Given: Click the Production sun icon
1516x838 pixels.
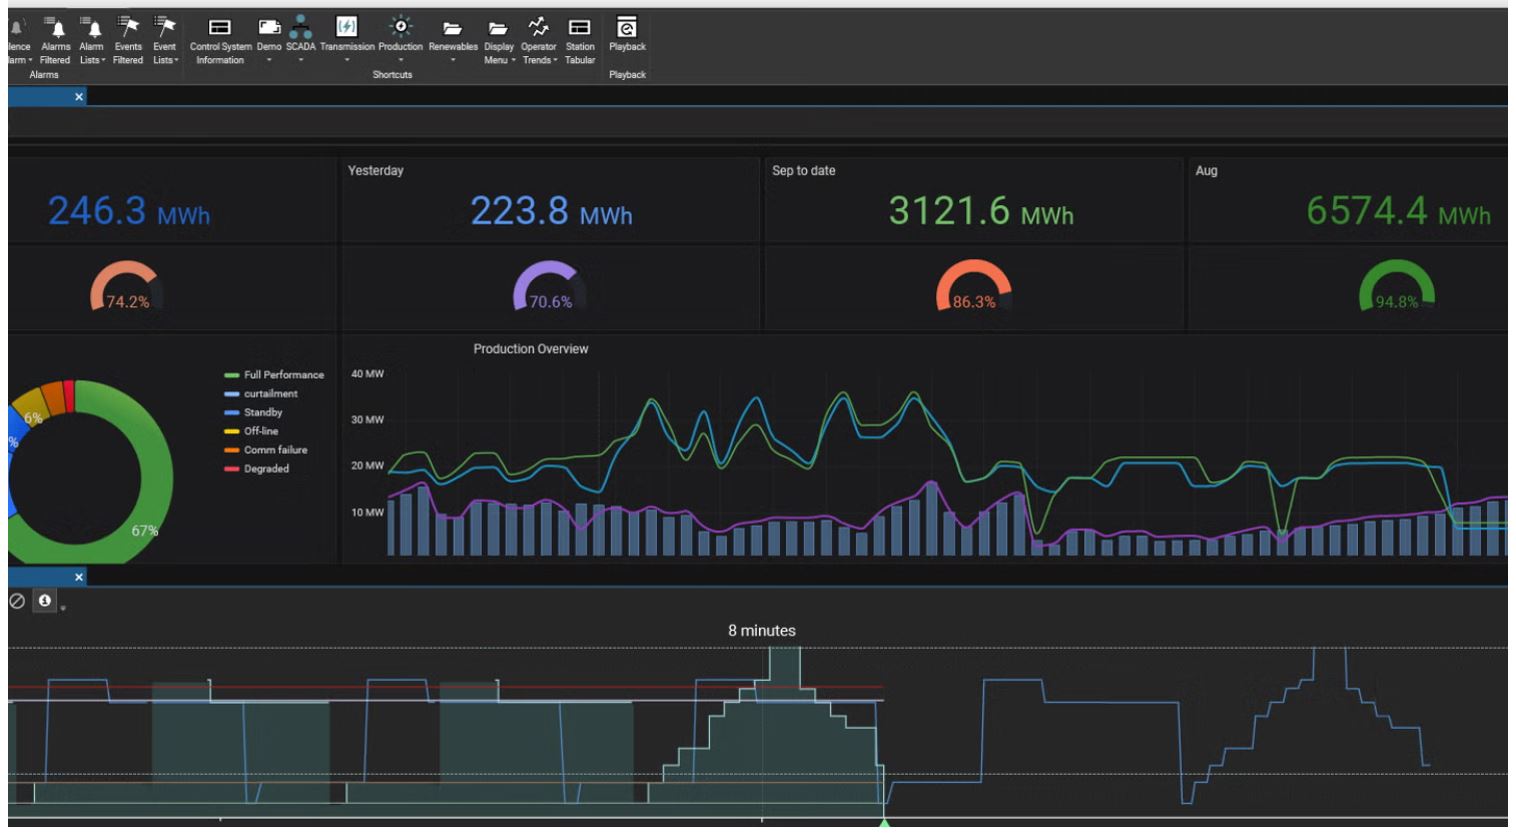Looking at the screenshot, I should [x=400, y=28].
